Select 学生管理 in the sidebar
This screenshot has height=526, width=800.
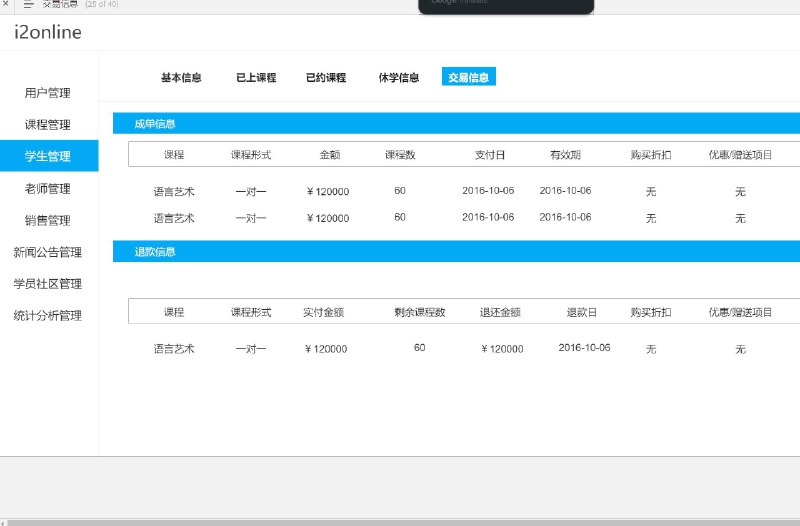(49, 156)
